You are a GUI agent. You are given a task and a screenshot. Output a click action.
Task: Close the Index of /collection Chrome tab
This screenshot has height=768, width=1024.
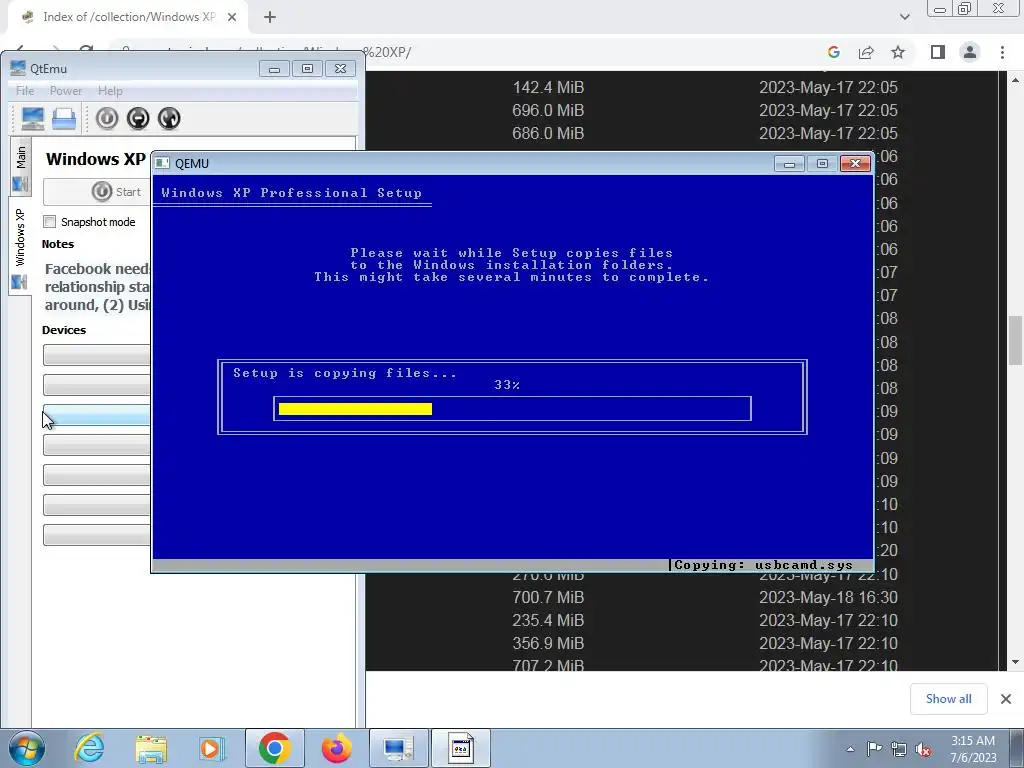232,17
